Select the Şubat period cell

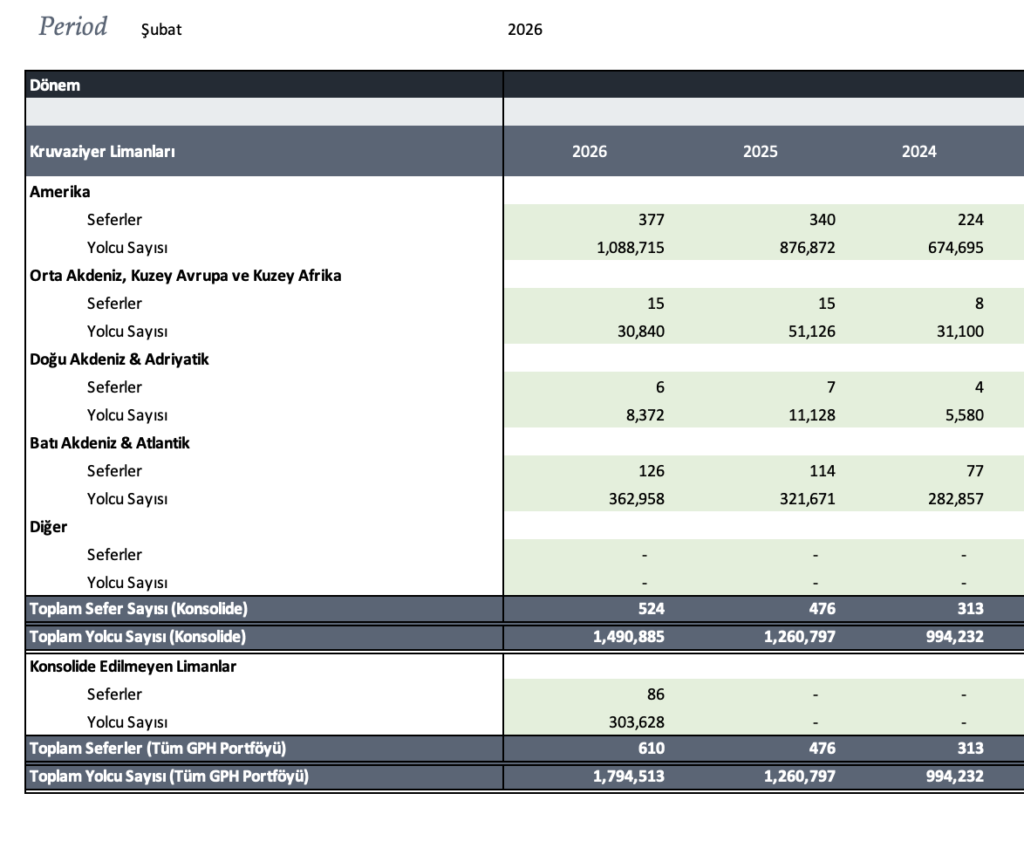point(162,30)
